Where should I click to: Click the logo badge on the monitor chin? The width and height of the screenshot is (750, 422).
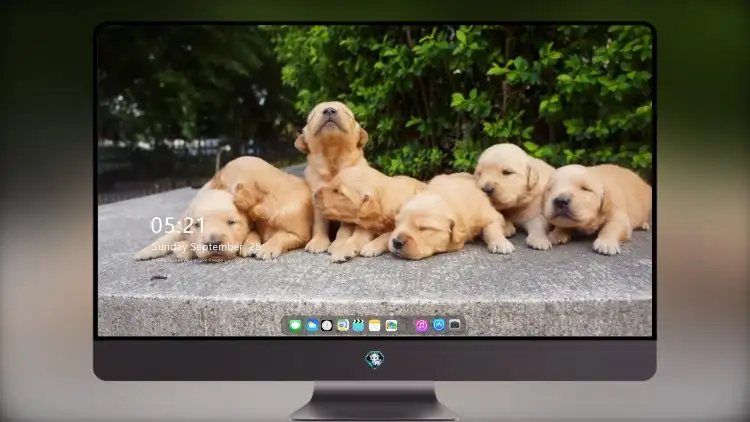click(375, 360)
